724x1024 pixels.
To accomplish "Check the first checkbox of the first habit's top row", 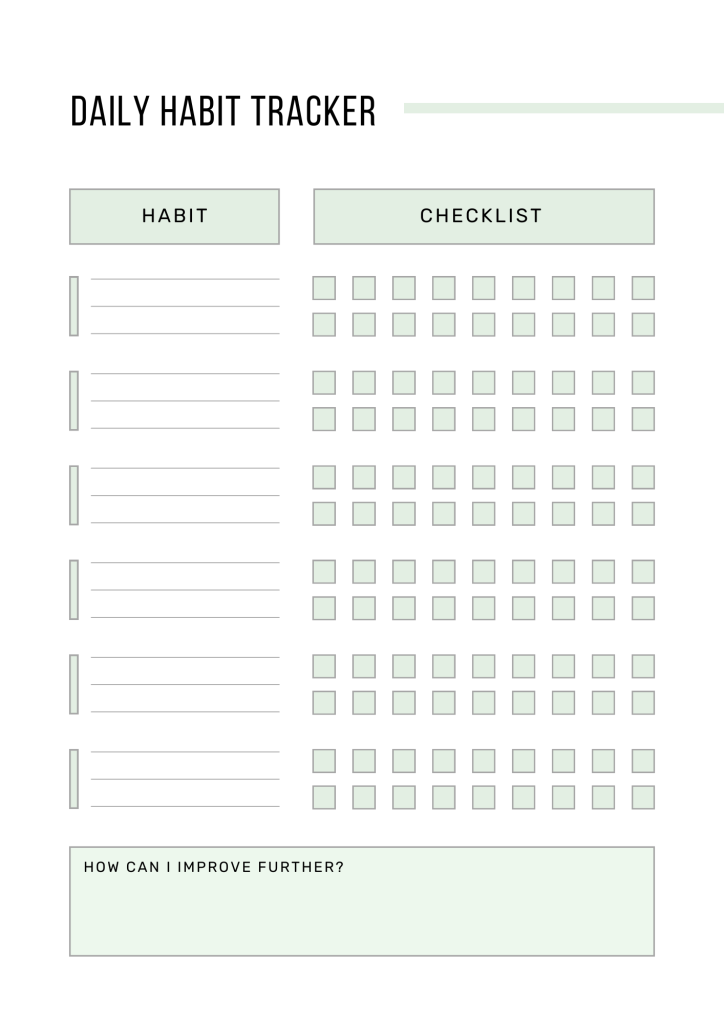I will pos(324,288).
